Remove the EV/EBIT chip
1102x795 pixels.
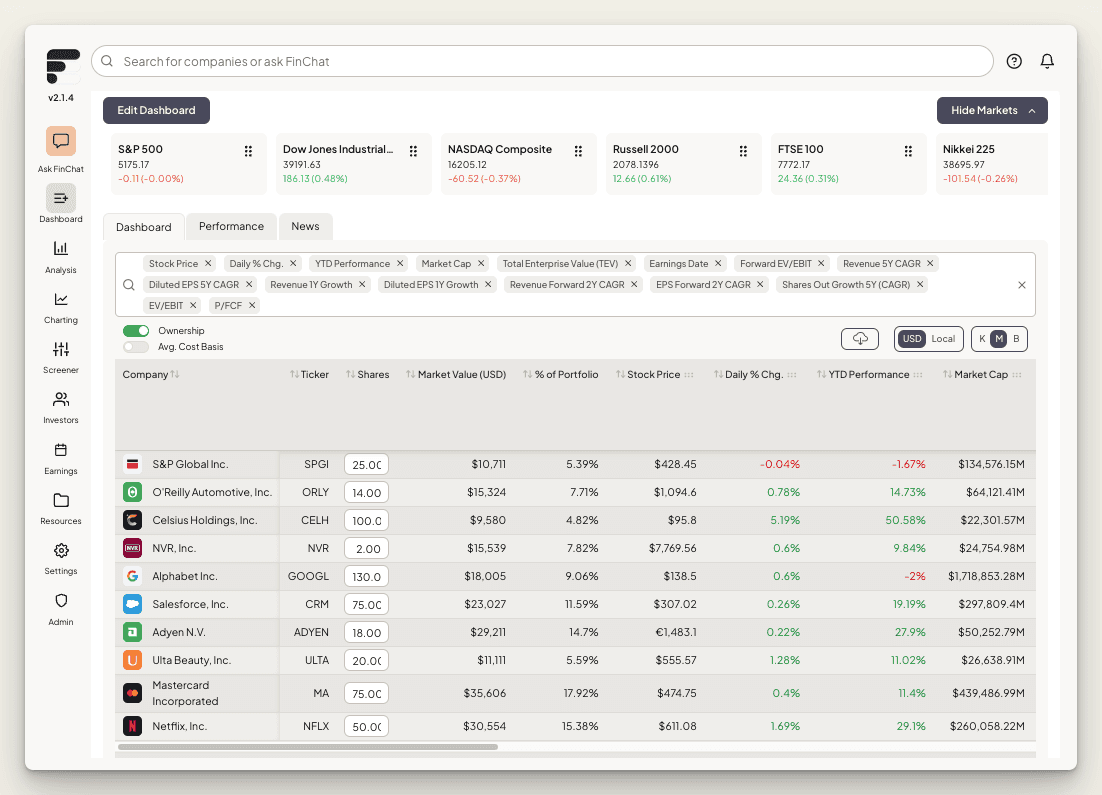(x=193, y=305)
